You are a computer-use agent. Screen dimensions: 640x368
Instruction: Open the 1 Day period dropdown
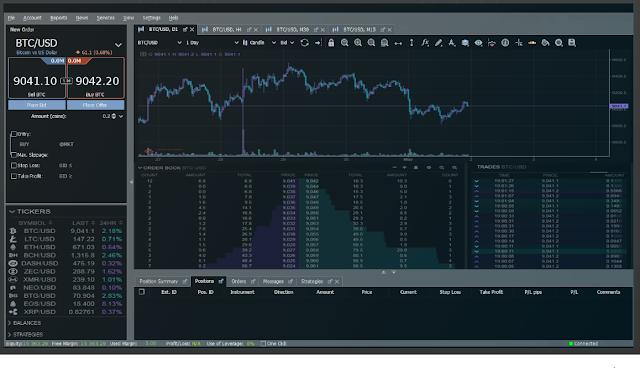coord(236,42)
